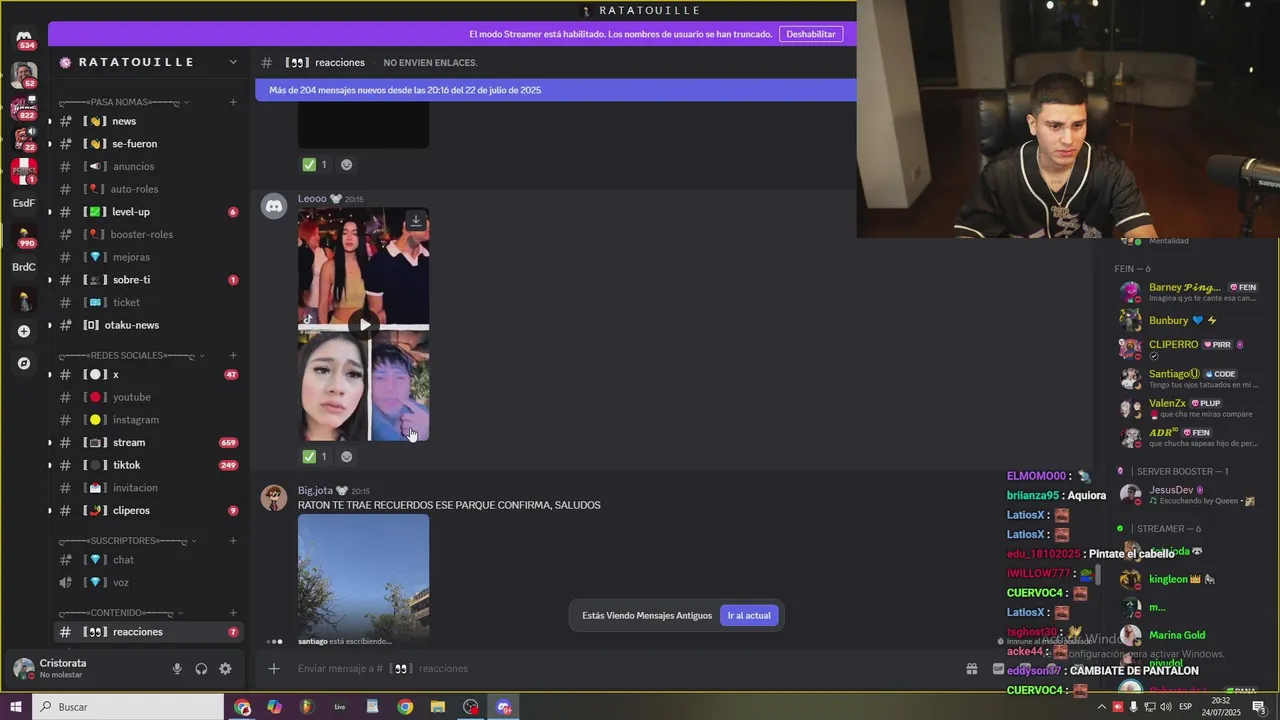Create channel in REDES SOCIALES category plus

233,355
